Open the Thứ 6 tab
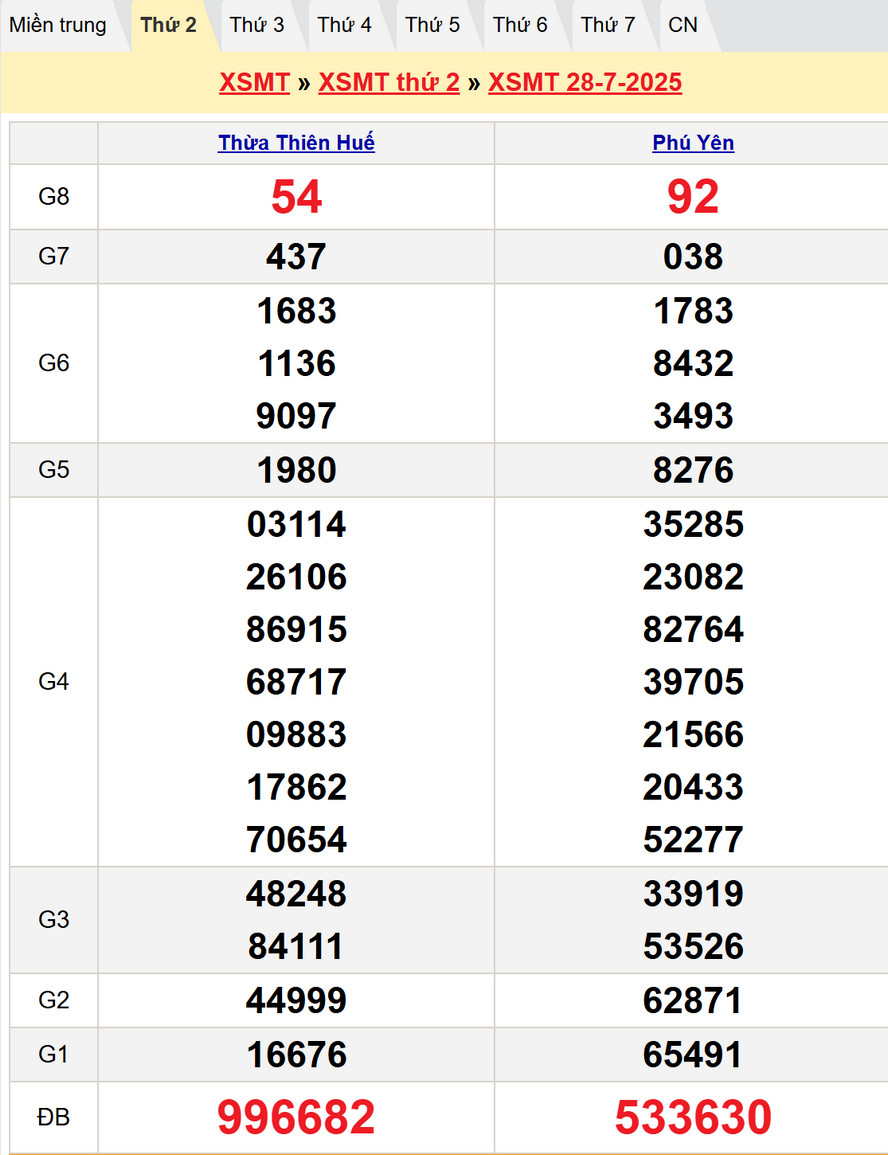 520,25
